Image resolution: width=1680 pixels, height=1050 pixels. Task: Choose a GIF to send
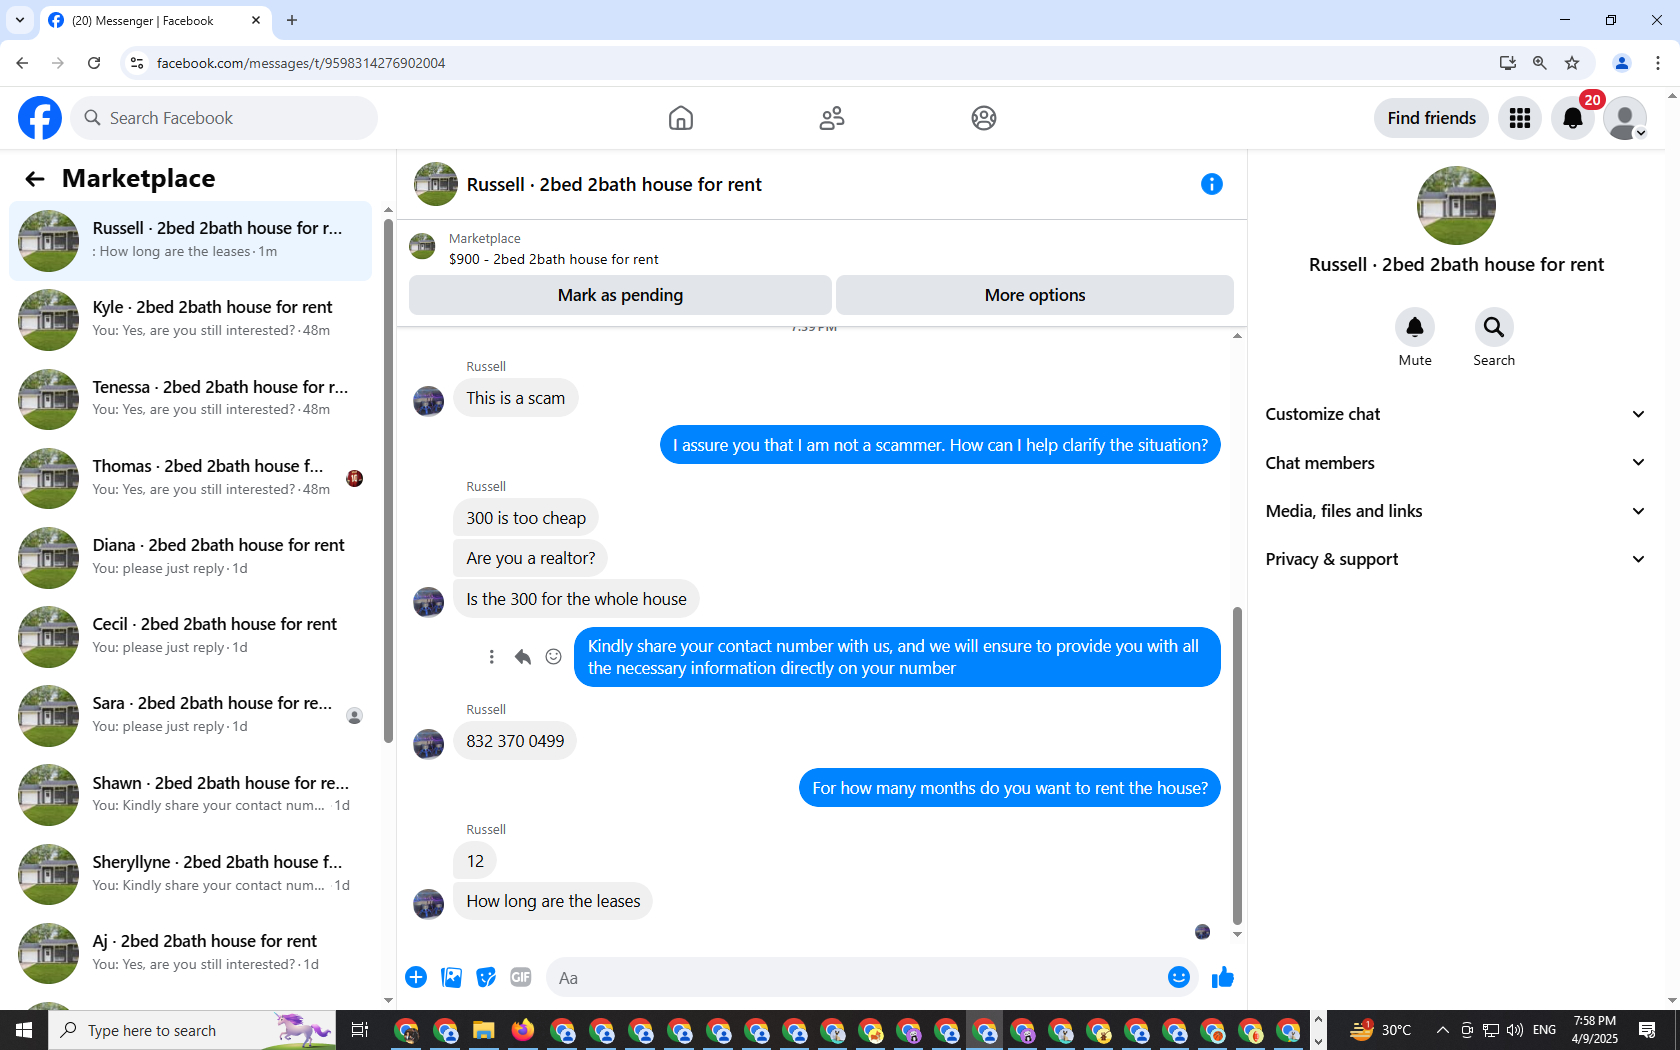coord(521,977)
